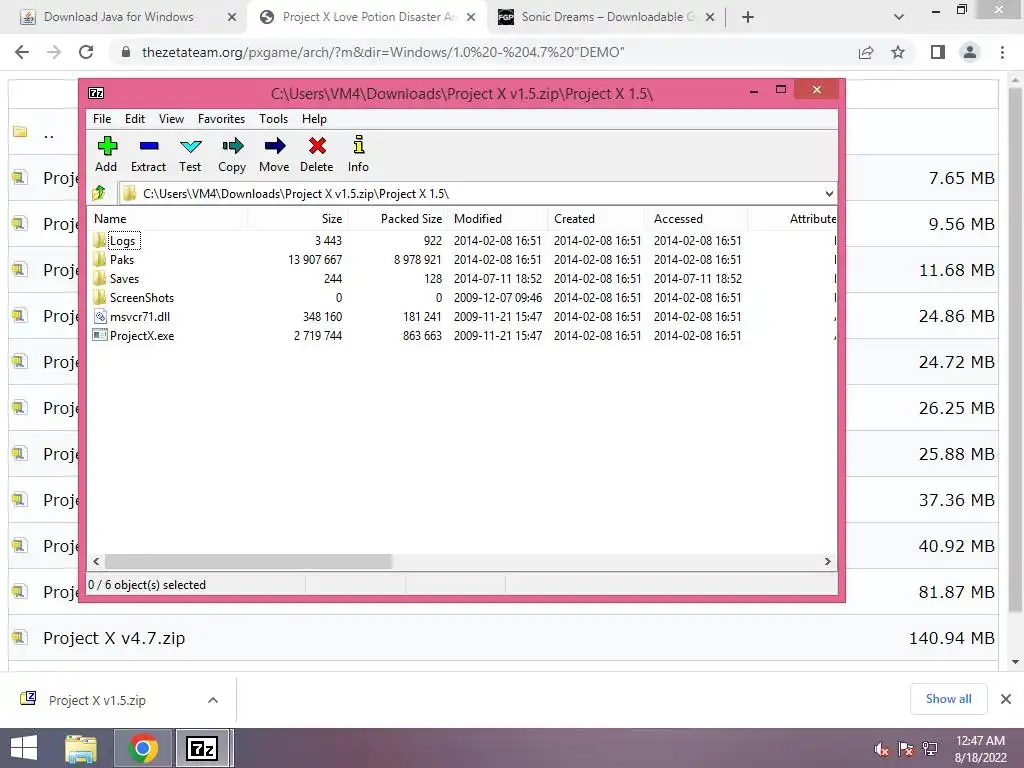Screen dimensions: 1024x768
Task: Sort by the Created column header
Action: pos(598,219)
